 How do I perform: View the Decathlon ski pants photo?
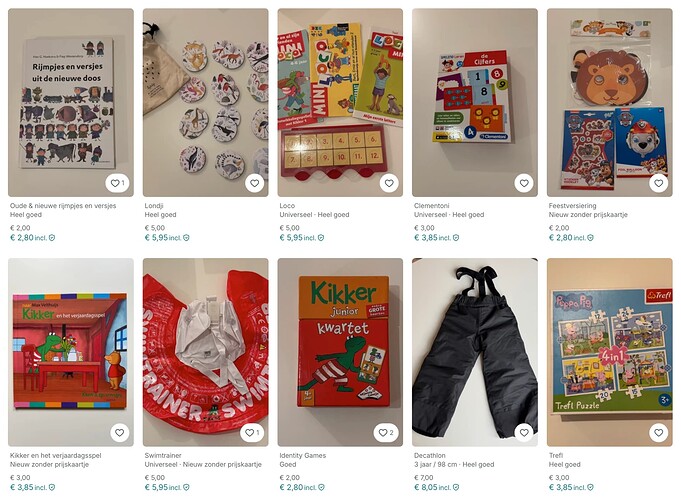pyautogui.click(x=475, y=352)
